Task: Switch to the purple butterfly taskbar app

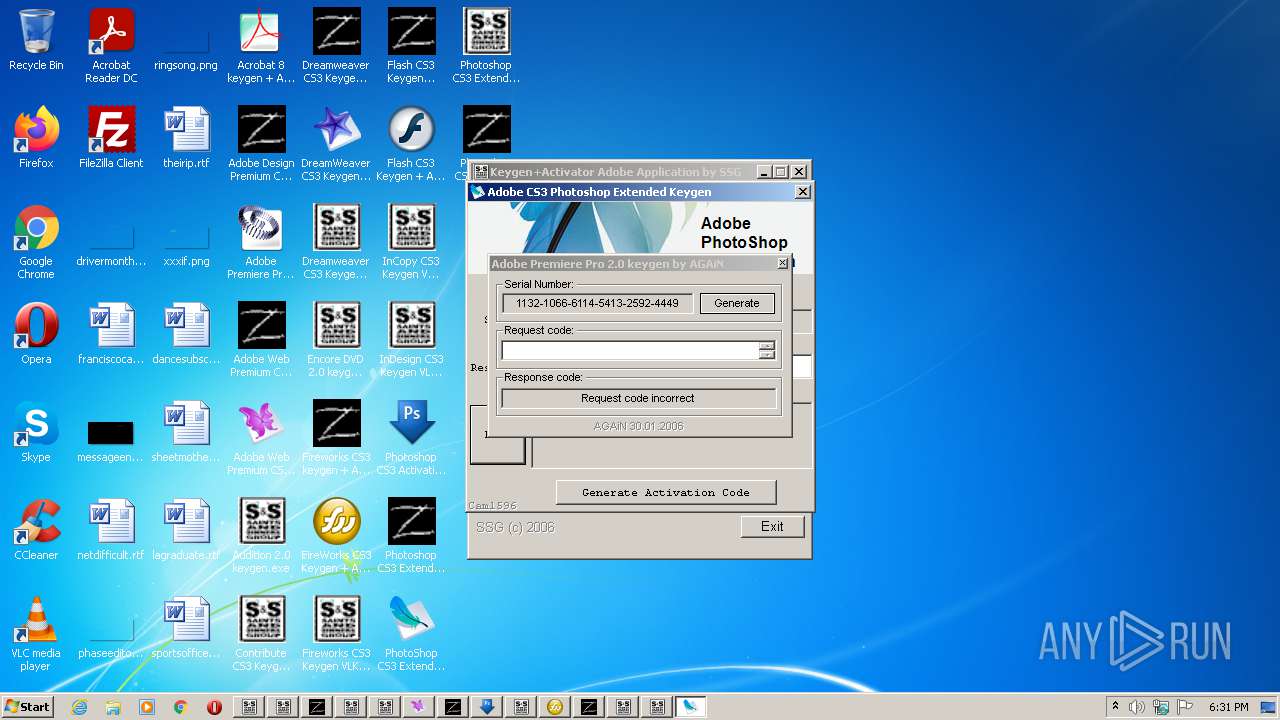Action: (x=419, y=707)
